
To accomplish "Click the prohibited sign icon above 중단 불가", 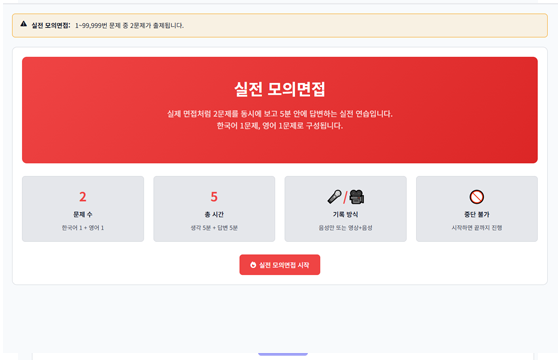I will pyautogui.click(x=477, y=197).
